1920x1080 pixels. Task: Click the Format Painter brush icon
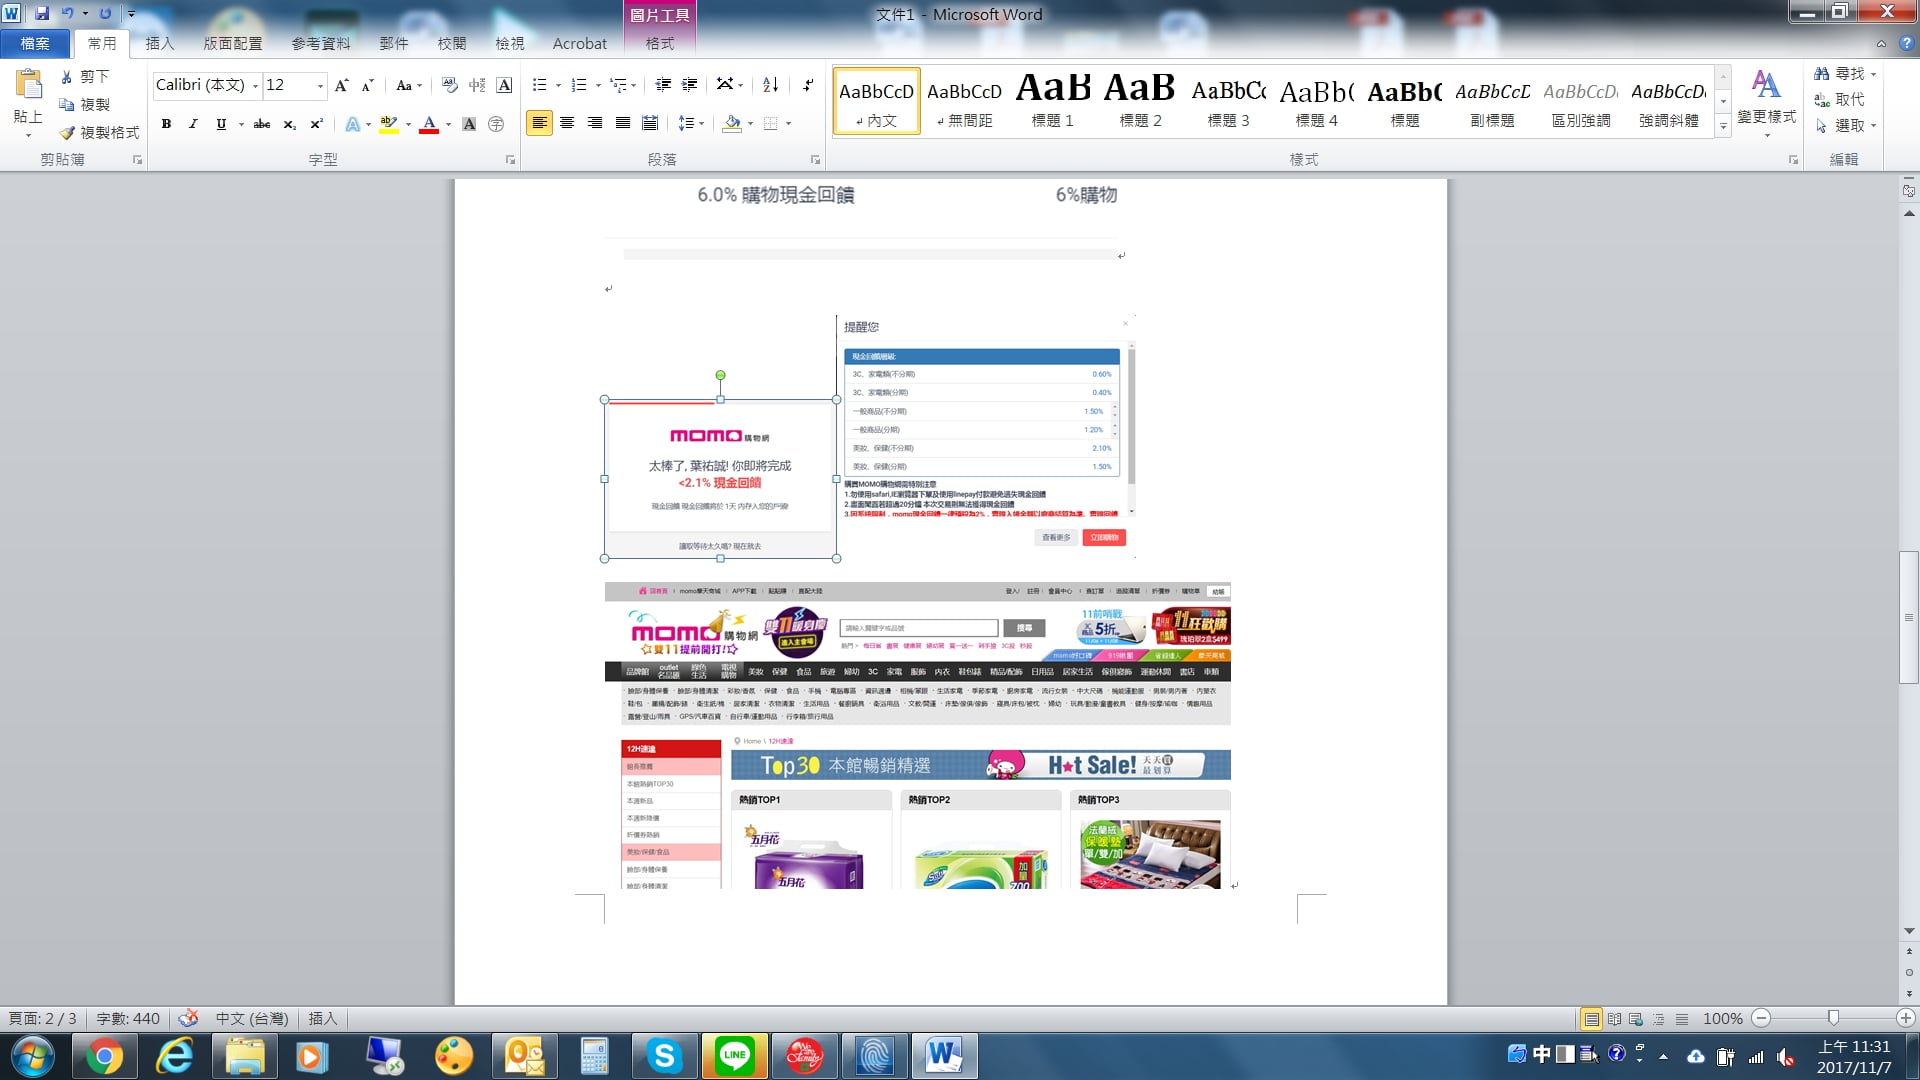(x=67, y=132)
